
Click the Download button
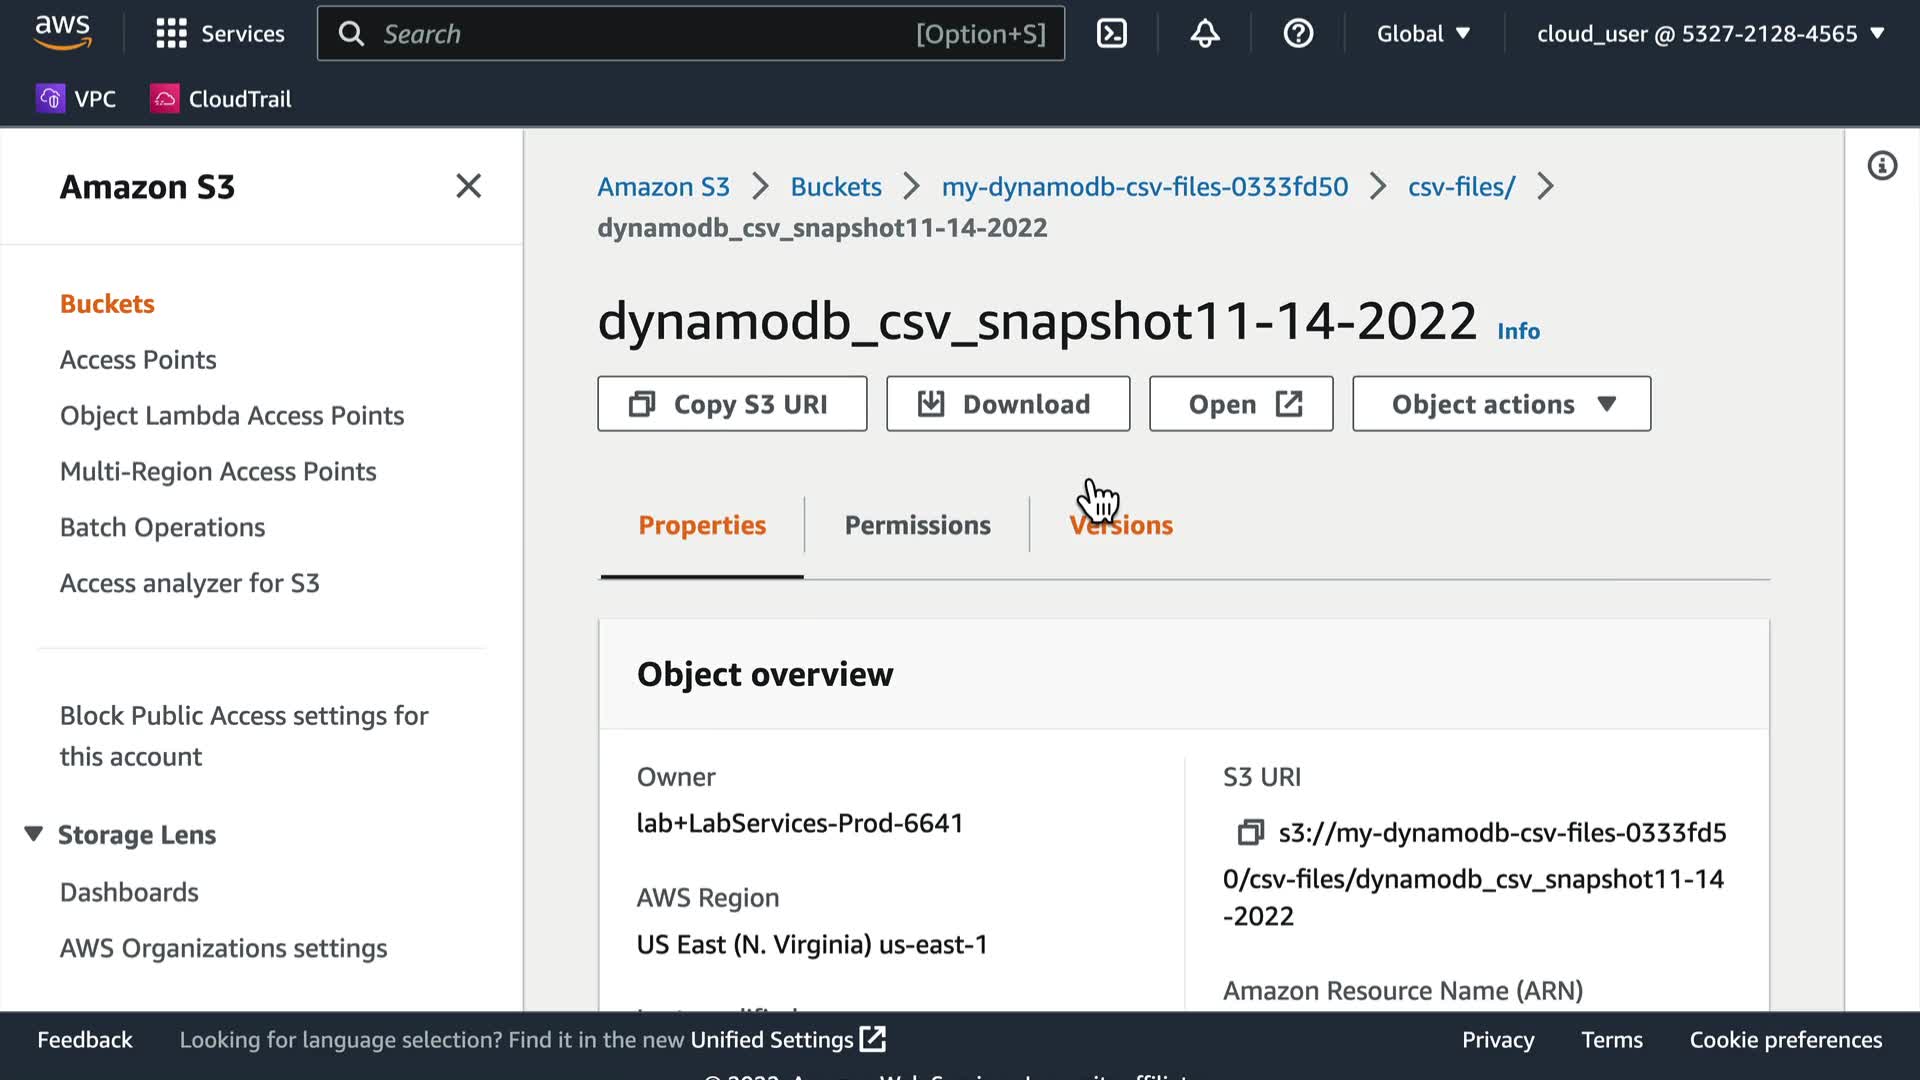[x=1007, y=404]
